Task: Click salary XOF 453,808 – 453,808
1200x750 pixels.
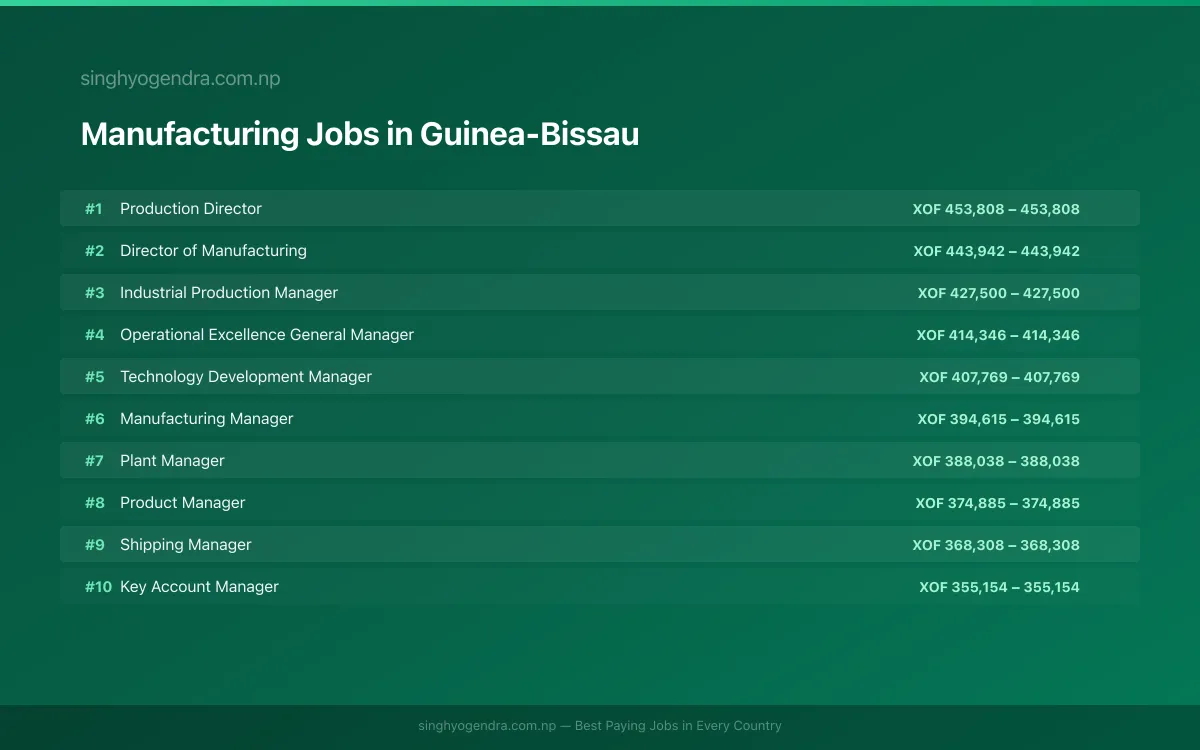Action: coord(996,209)
